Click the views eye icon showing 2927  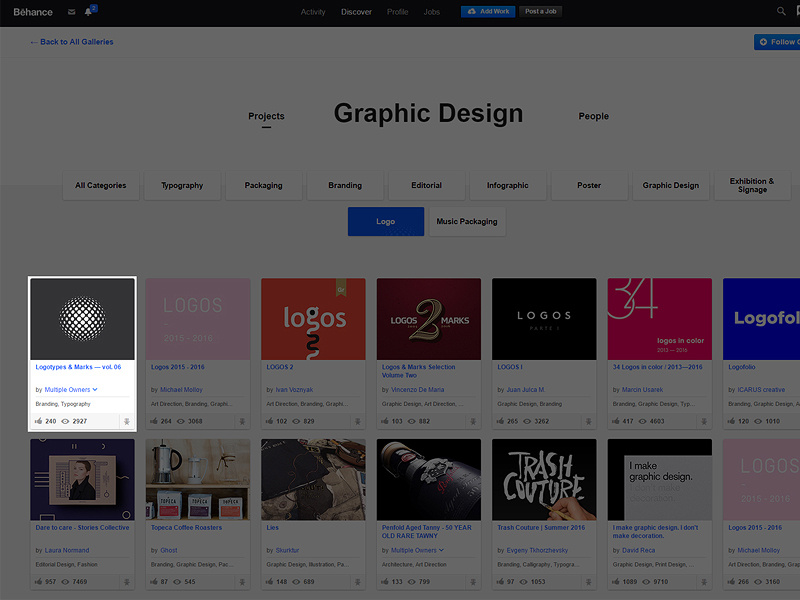point(65,421)
